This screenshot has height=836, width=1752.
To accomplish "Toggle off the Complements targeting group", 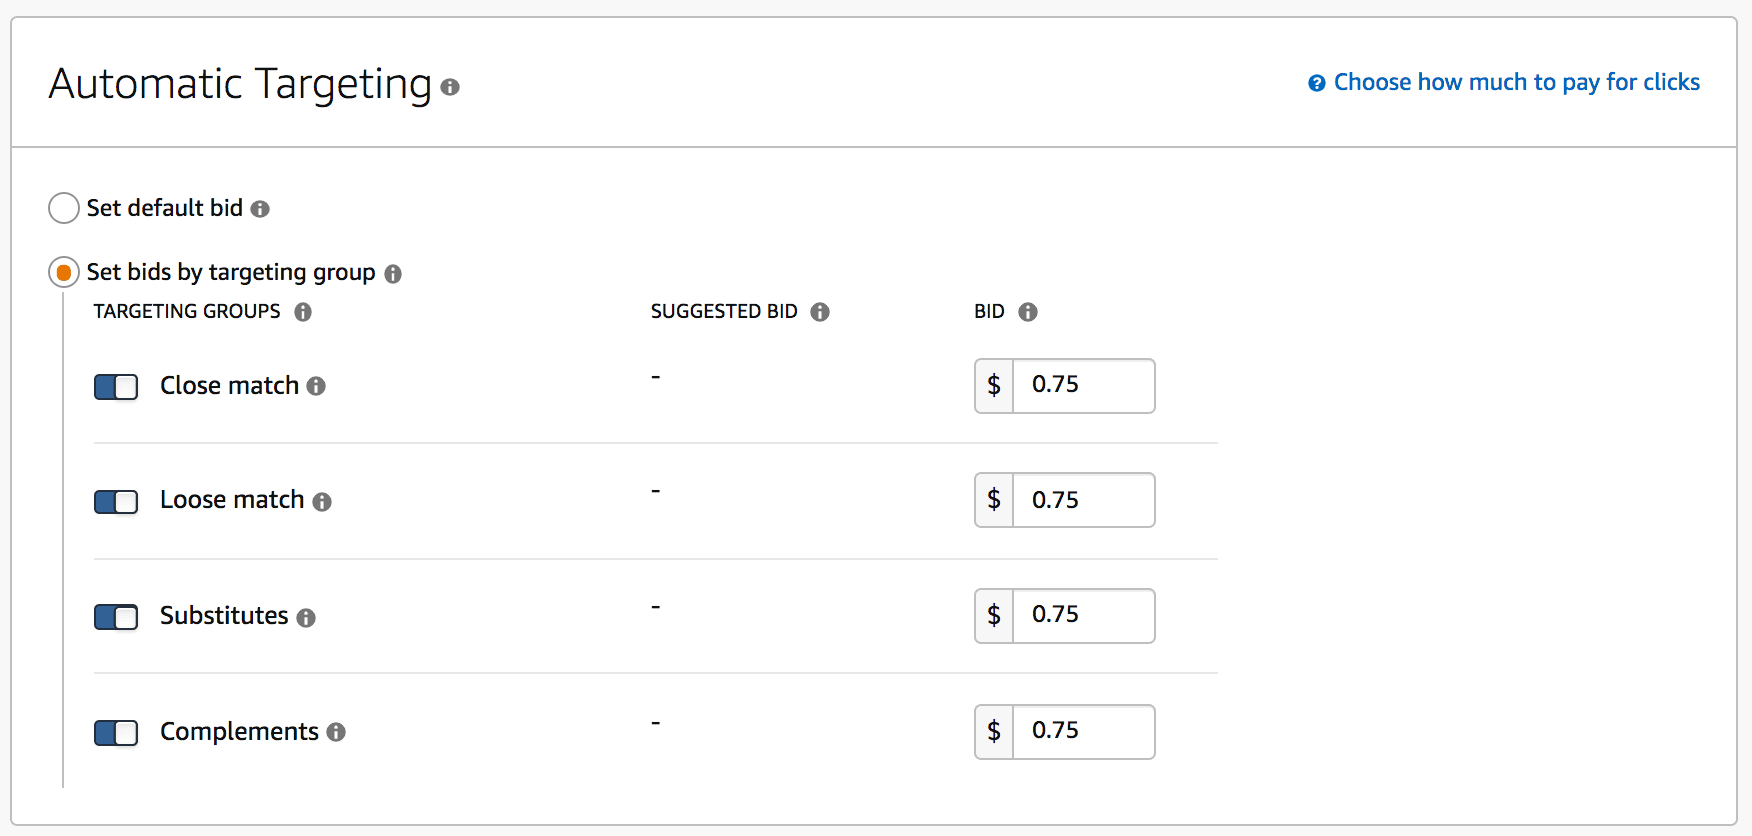I will click(115, 732).
